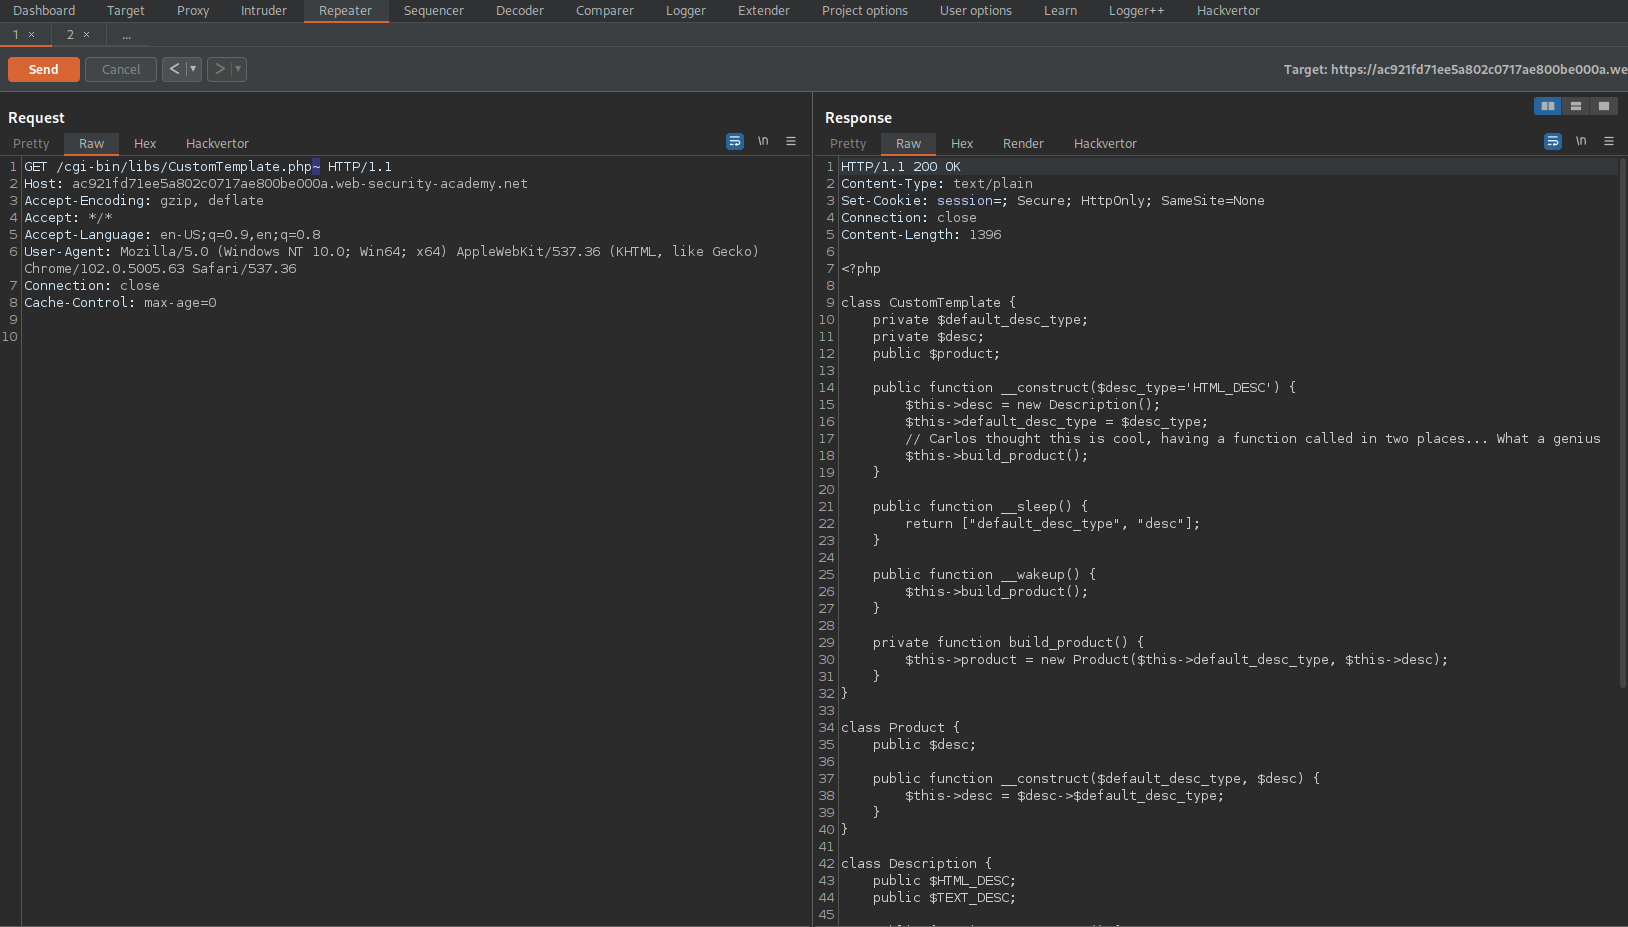The height and width of the screenshot is (927, 1628).
Task: Select the Repeater main tab
Action: (346, 11)
